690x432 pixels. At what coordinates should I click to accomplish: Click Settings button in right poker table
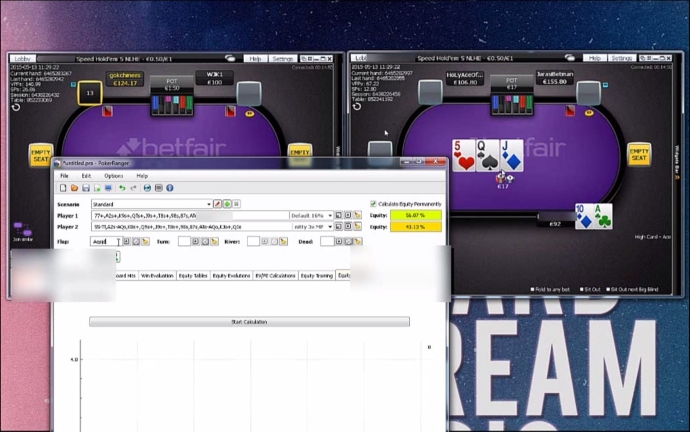pyautogui.click(x=622, y=58)
